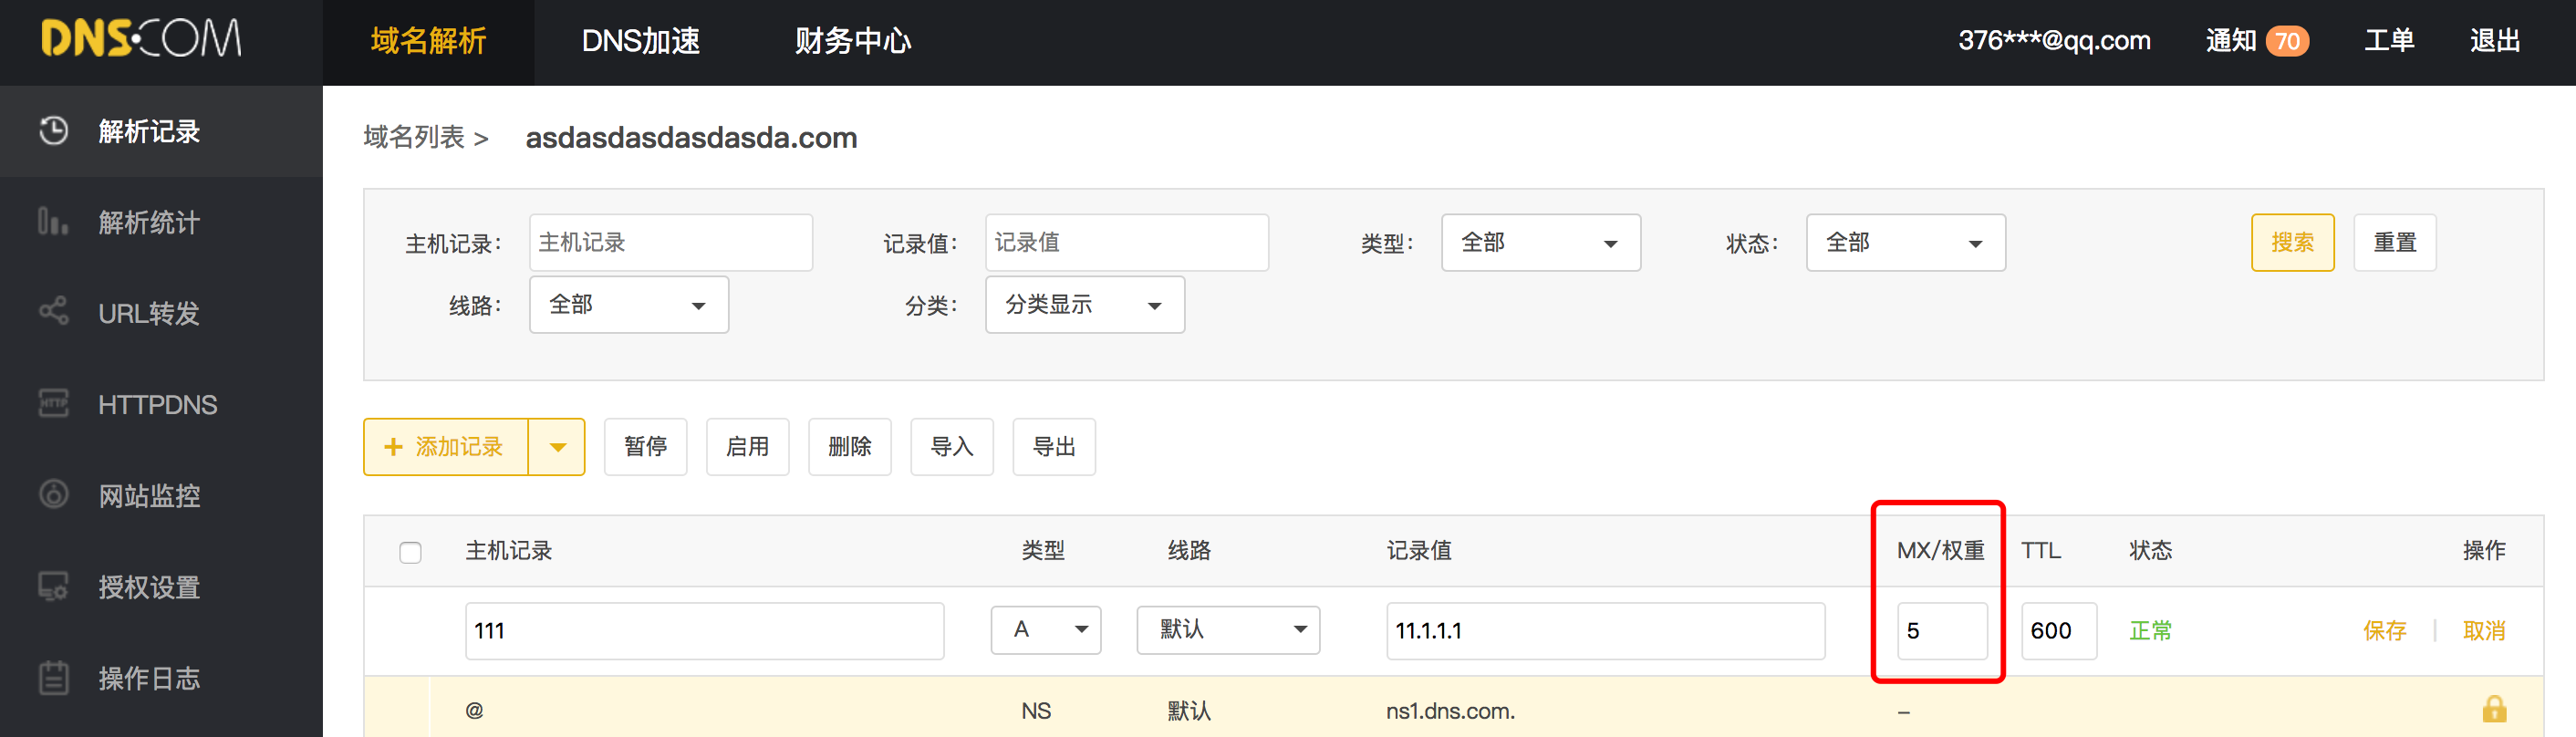Open record type A dropdown in edit row
Image resolution: width=2576 pixels, height=737 pixels.
[1045, 630]
